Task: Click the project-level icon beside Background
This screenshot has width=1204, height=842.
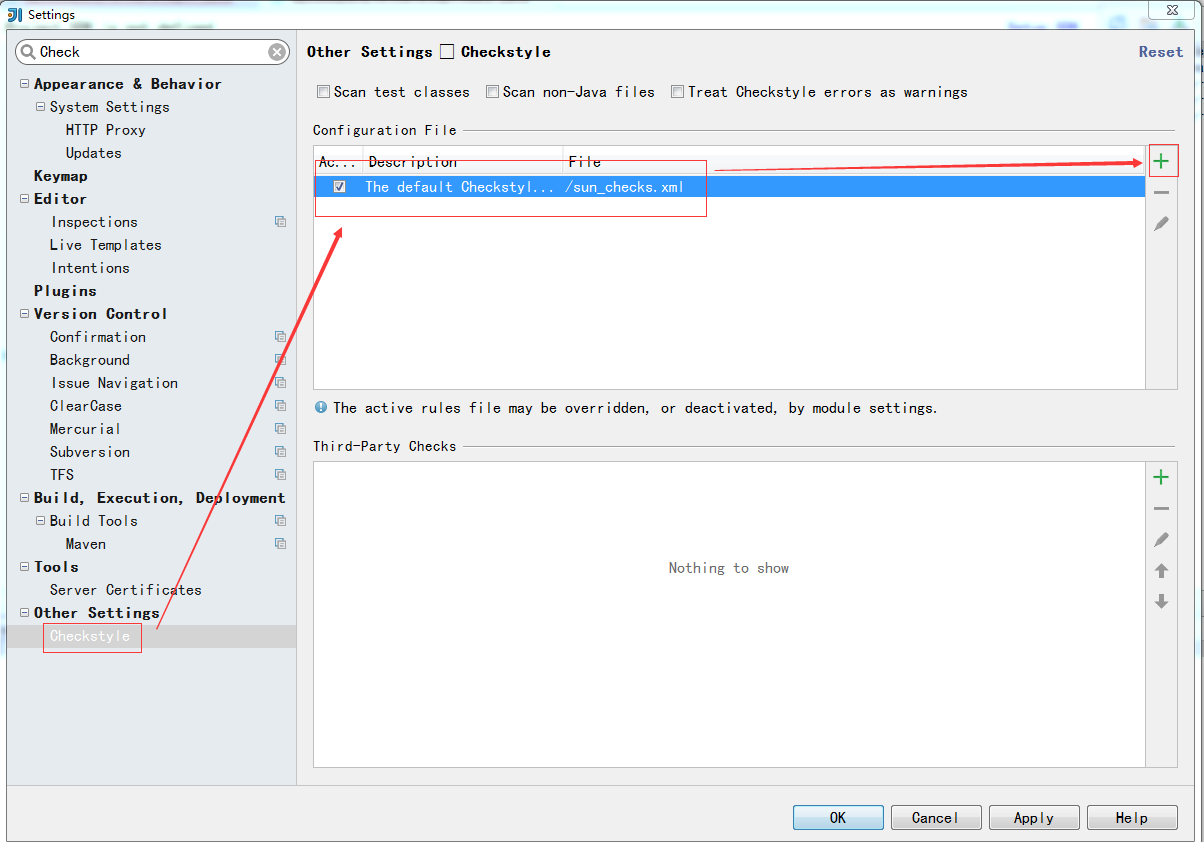Action: [280, 360]
